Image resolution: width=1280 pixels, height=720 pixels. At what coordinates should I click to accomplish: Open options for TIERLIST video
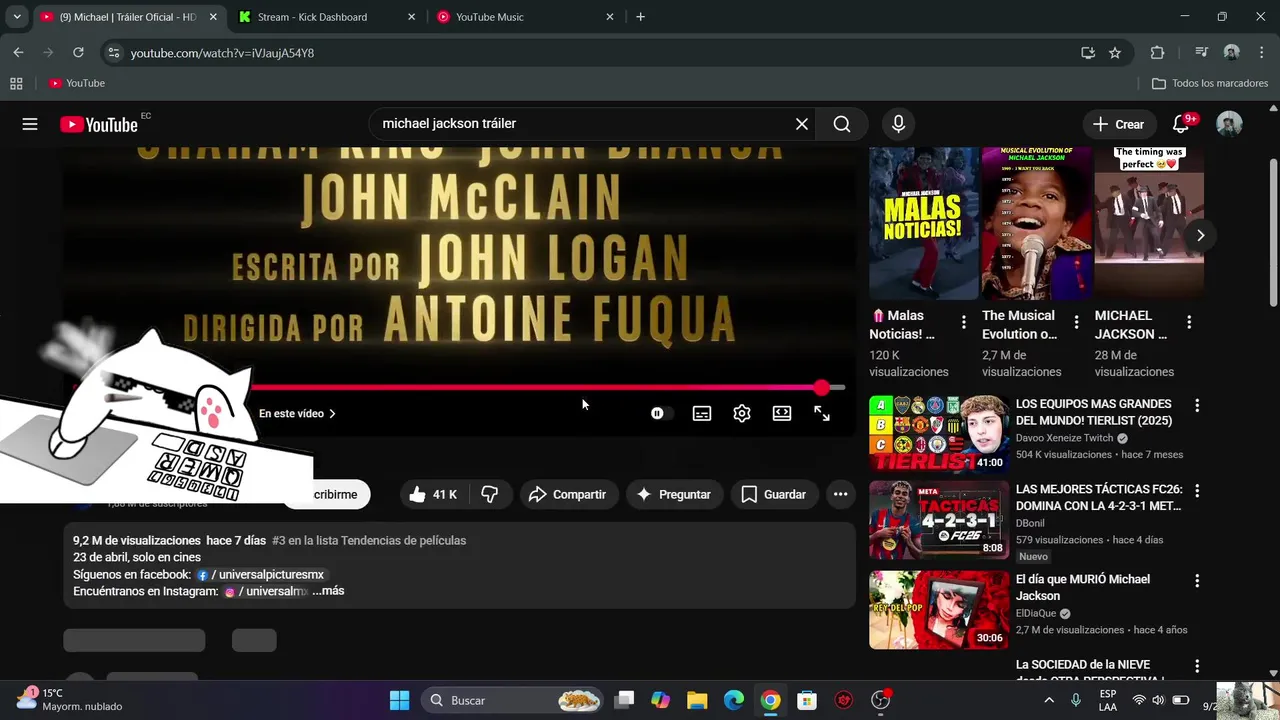click(1197, 406)
